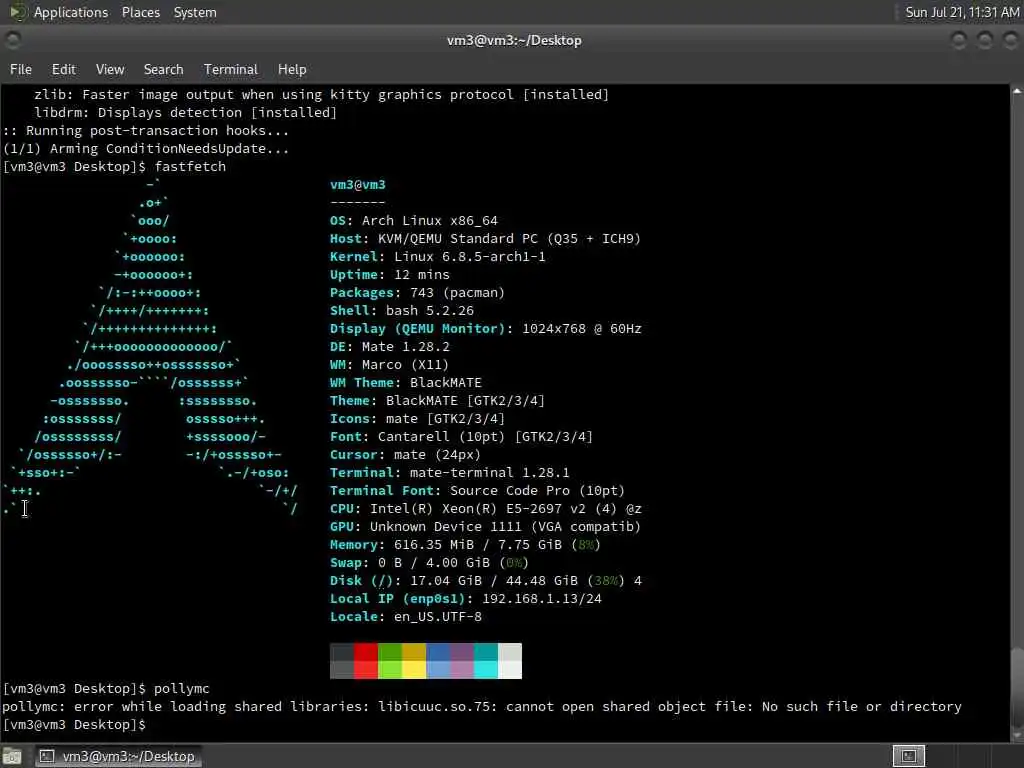The height and width of the screenshot is (768, 1024).
Task: Open the Help menu
Action: [292, 69]
